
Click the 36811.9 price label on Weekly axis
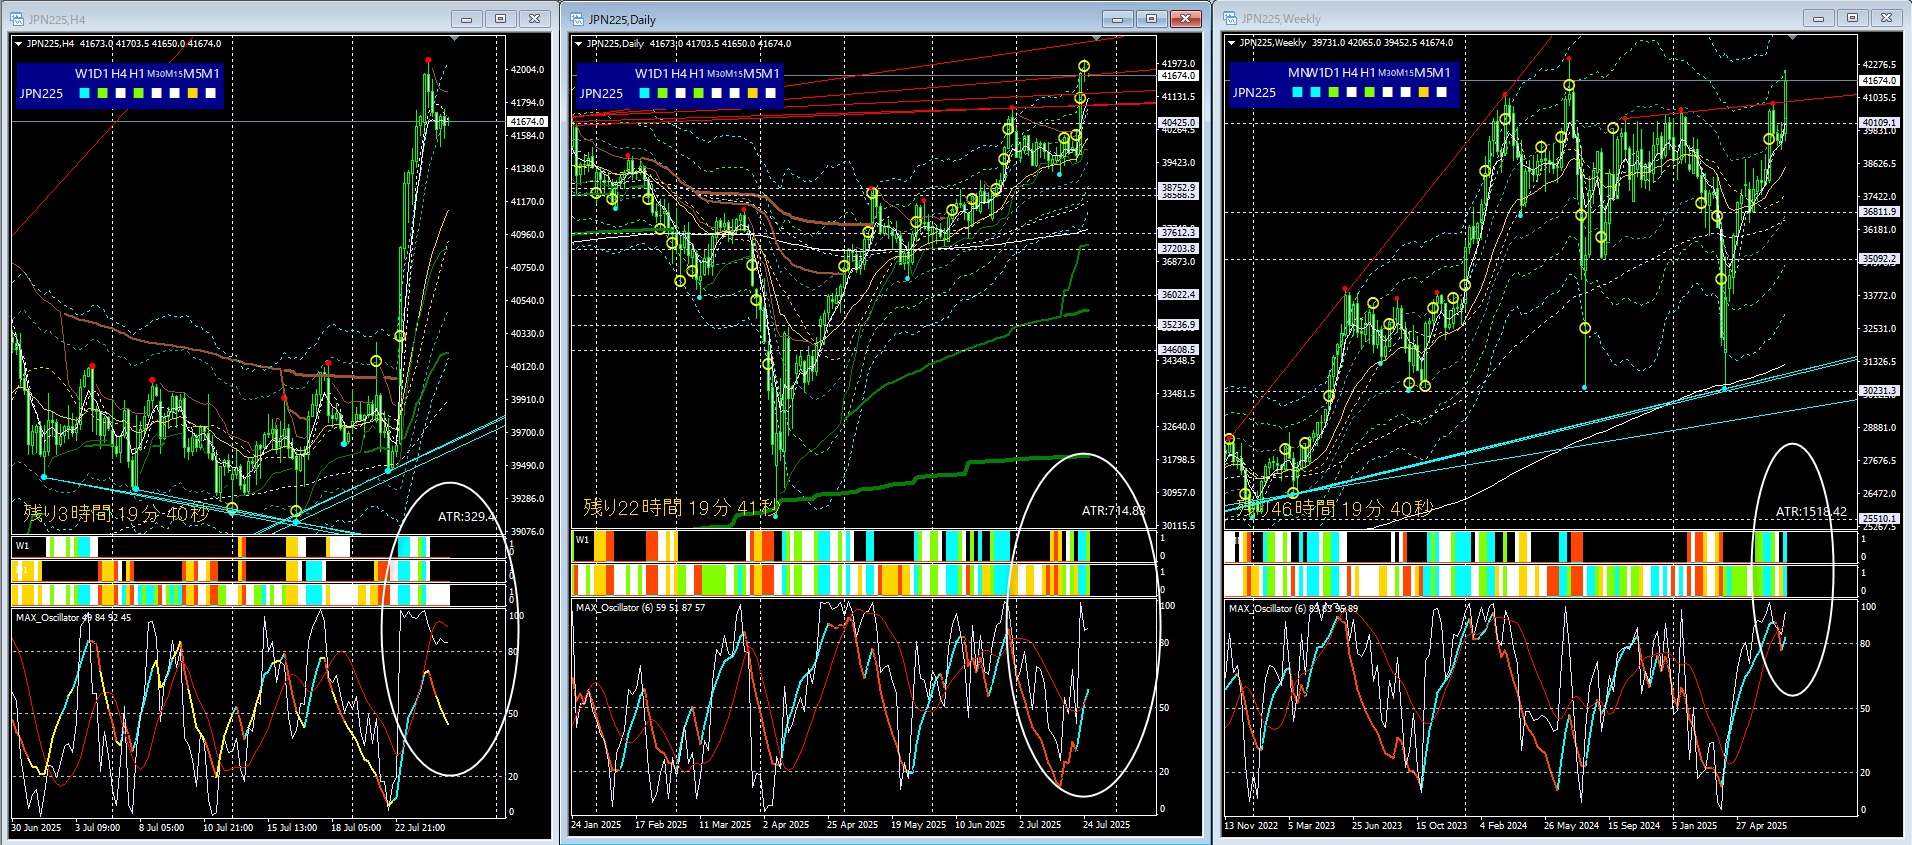[x=1879, y=211]
